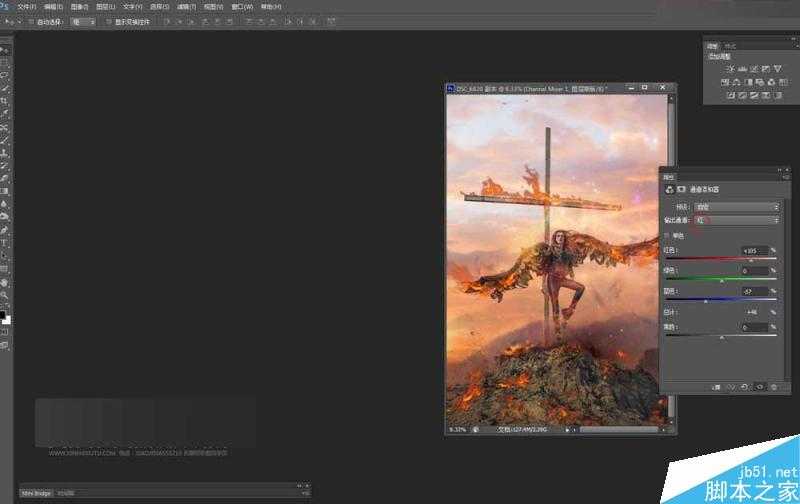Select the Move tool in toolbox

tap(5, 49)
